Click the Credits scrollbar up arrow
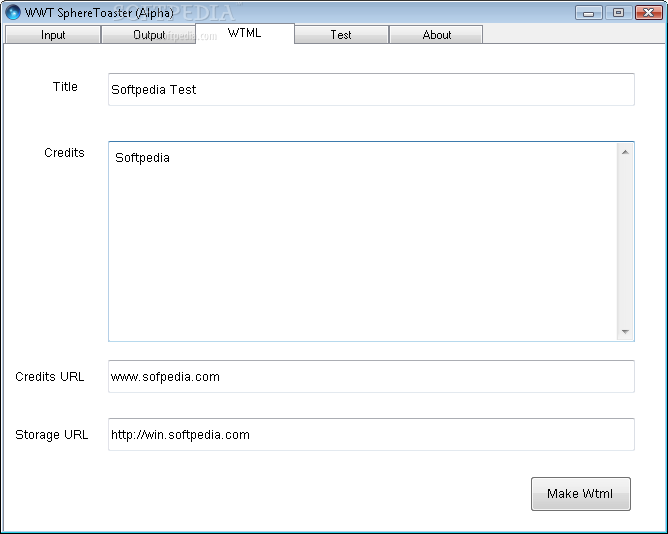The width and height of the screenshot is (668, 534). (625, 152)
